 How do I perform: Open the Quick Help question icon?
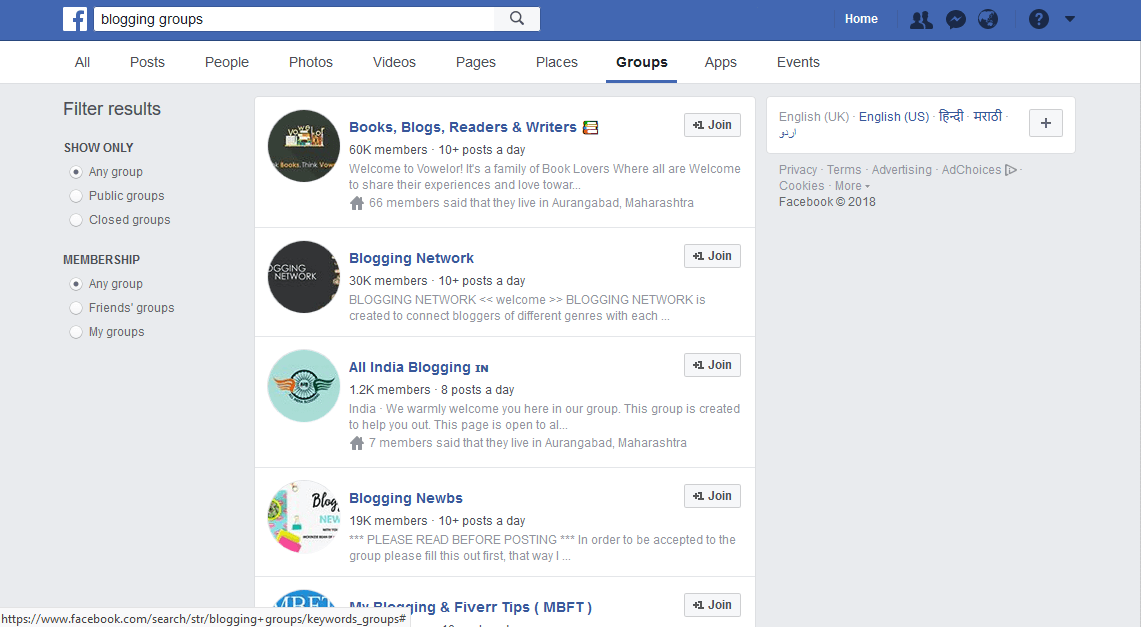(1038, 20)
